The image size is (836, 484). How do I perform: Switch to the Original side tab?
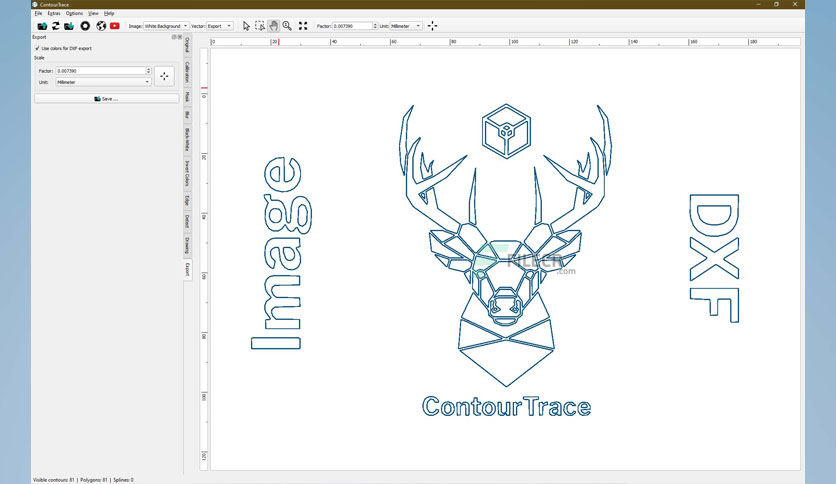click(x=187, y=46)
